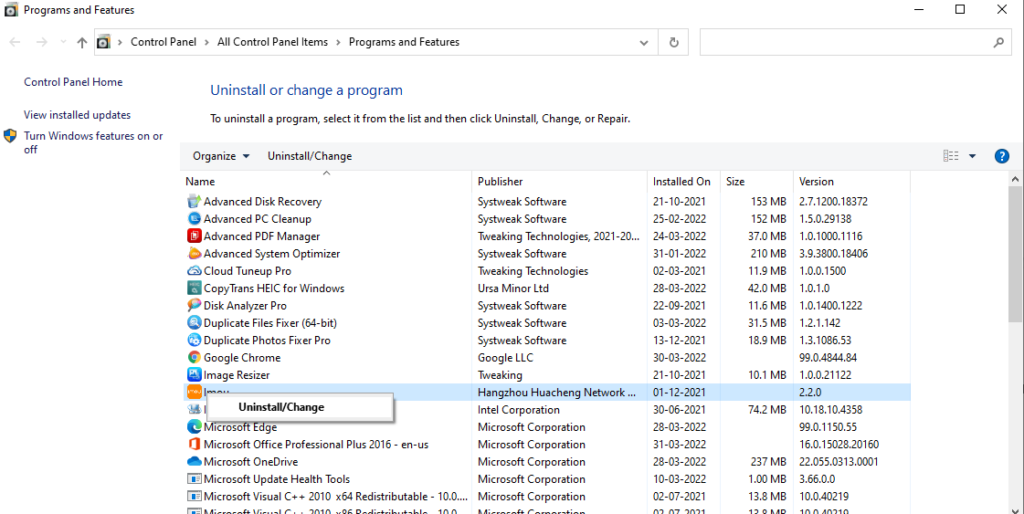Click the refresh button in address bar

673,42
